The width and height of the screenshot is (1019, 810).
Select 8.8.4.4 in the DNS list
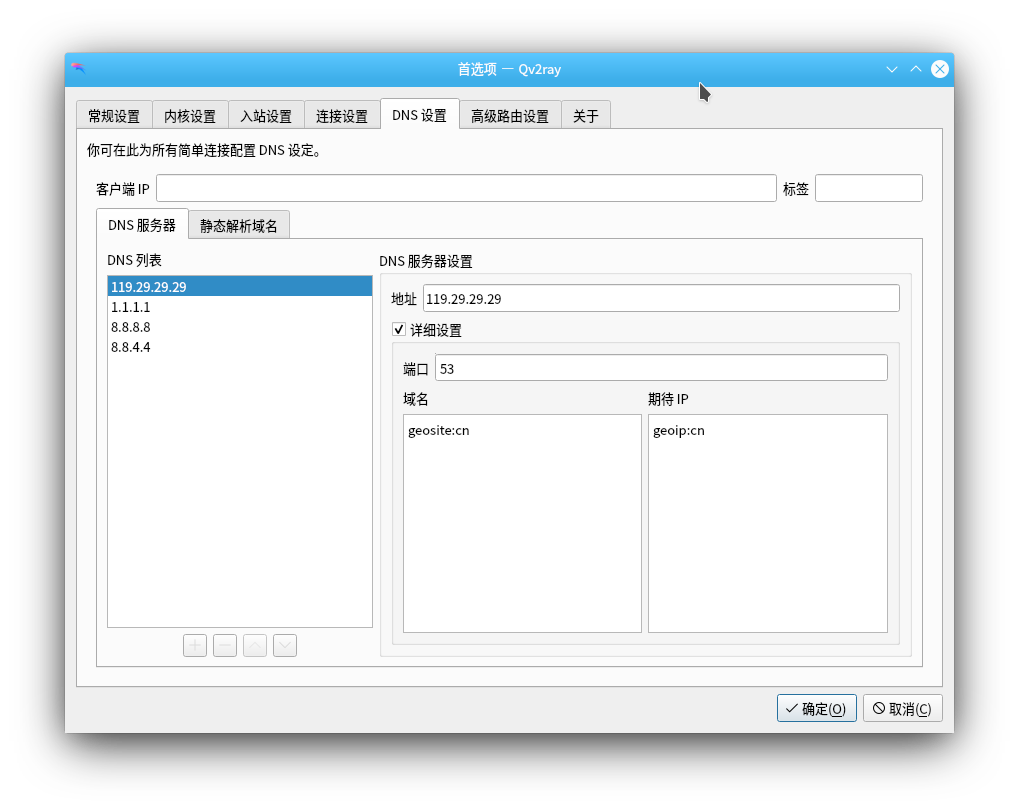click(240, 346)
